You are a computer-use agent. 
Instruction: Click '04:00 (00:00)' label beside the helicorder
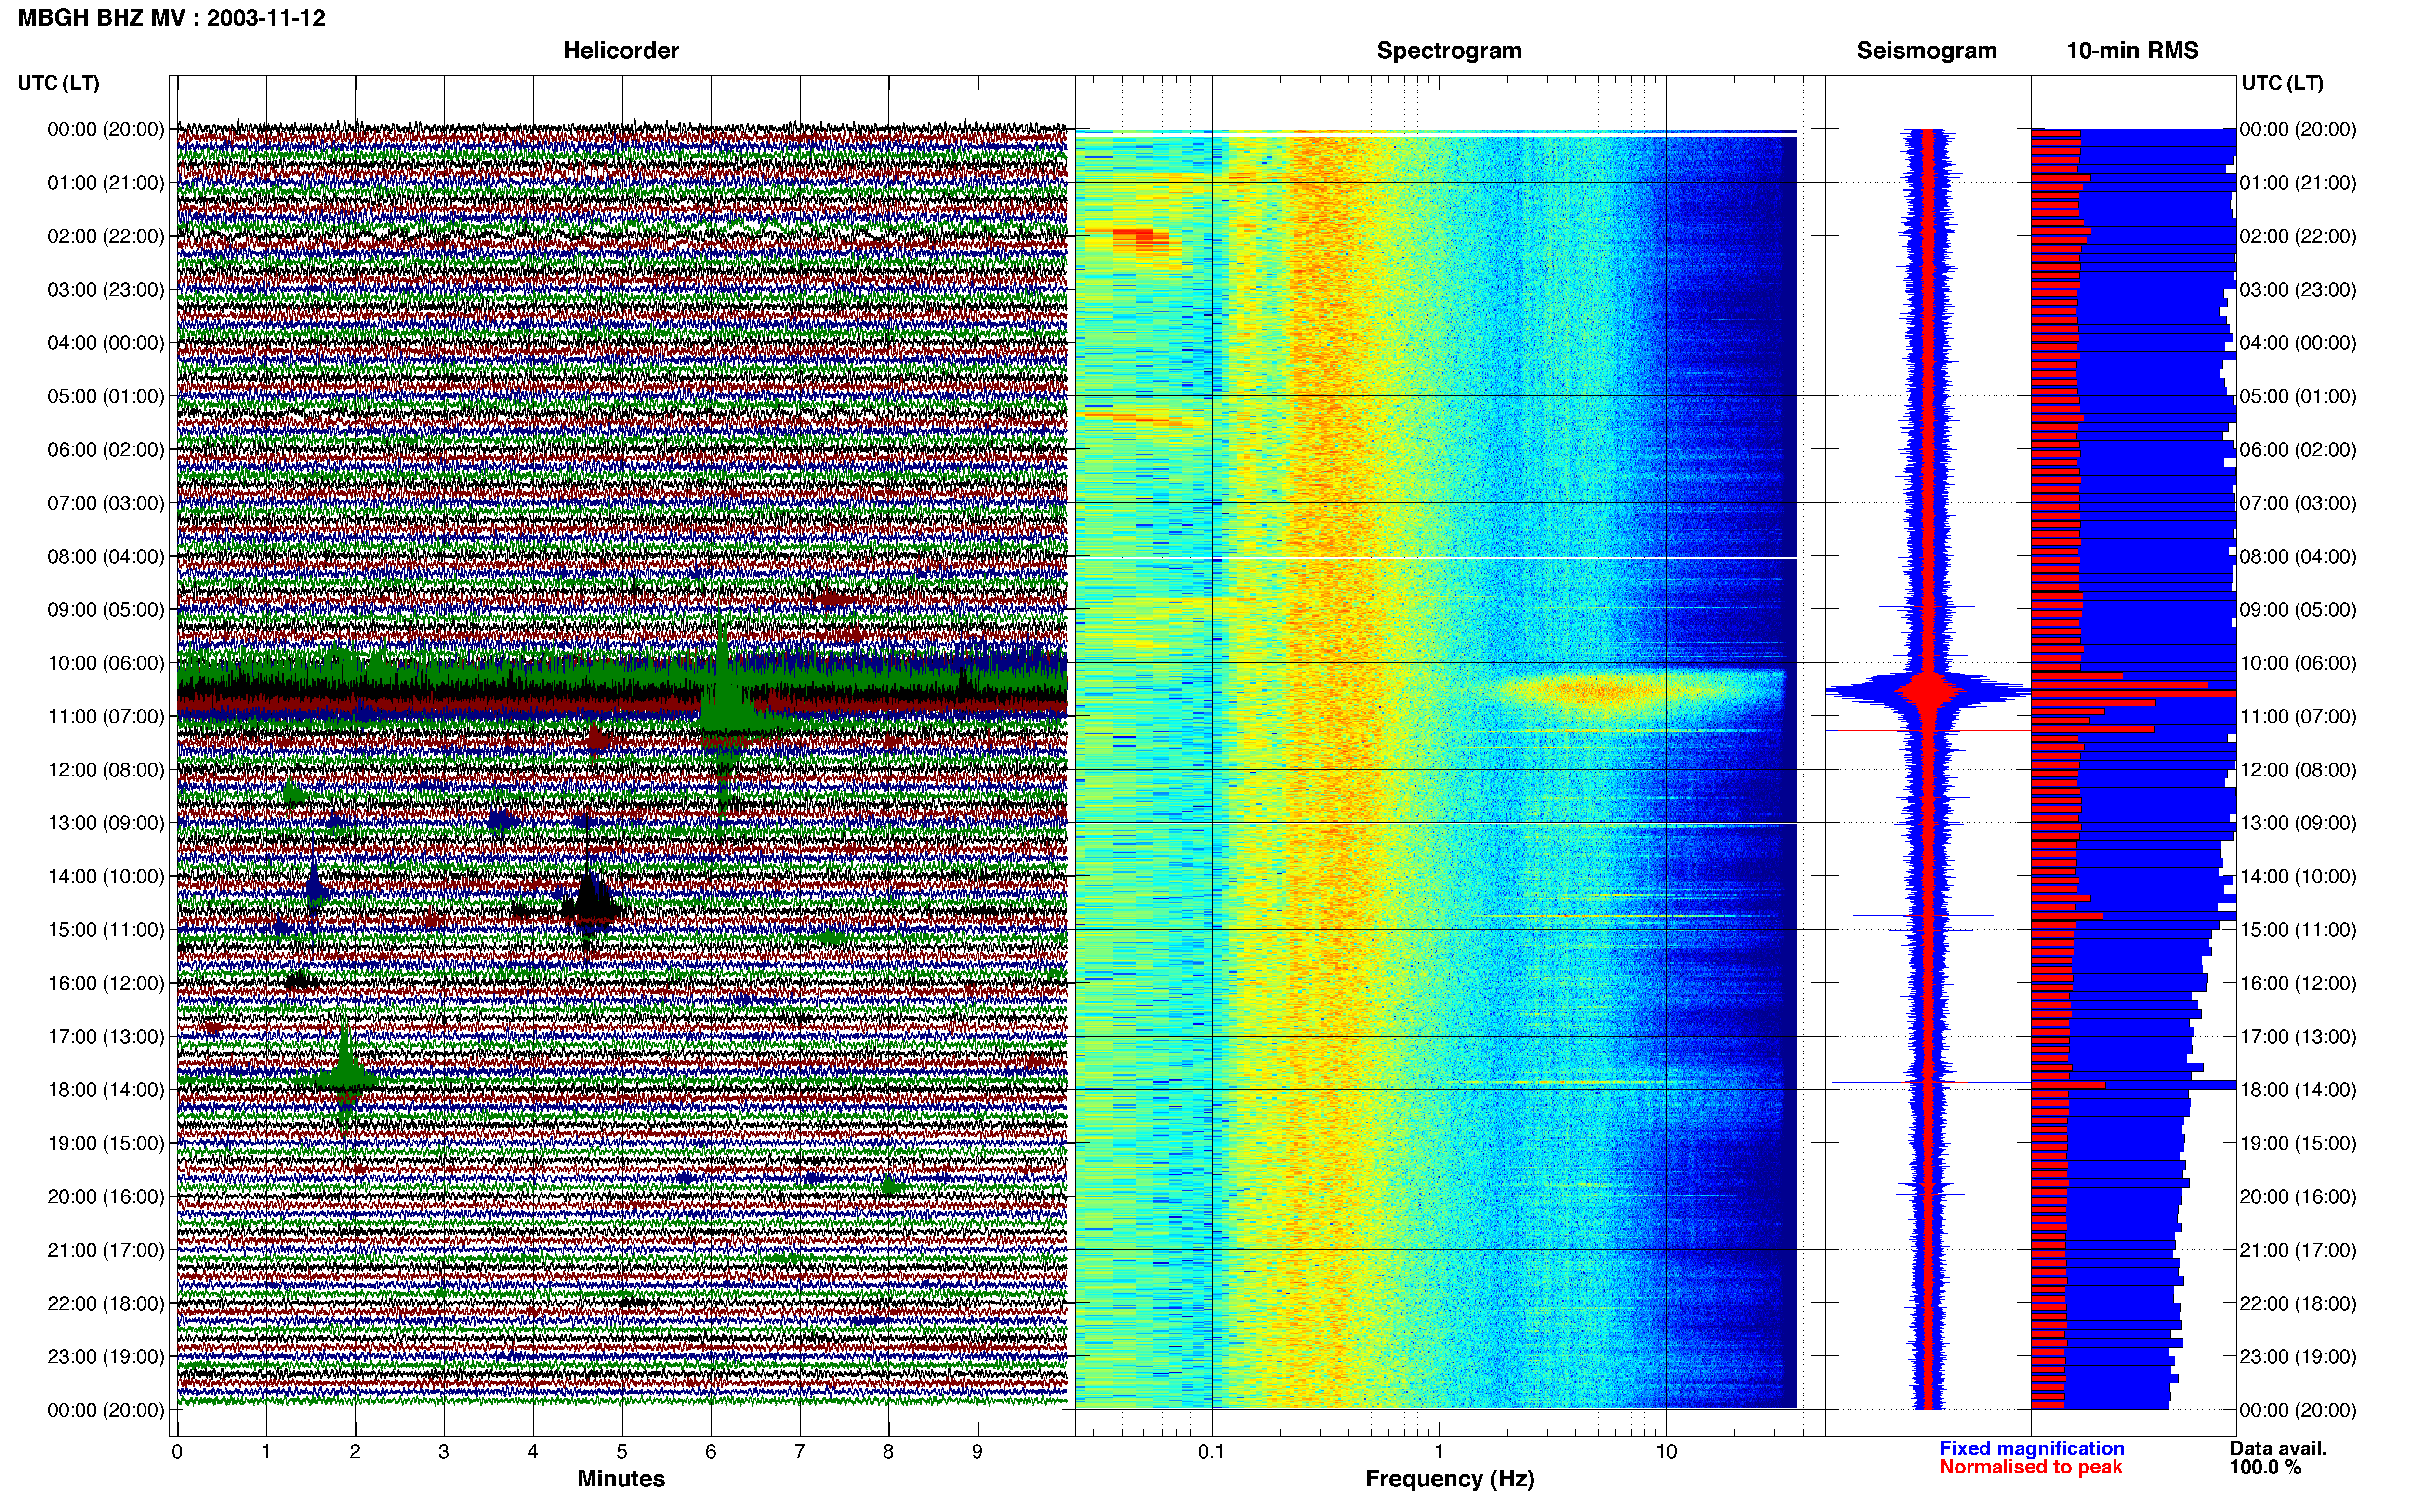pyautogui.click(x=106, y=343)
